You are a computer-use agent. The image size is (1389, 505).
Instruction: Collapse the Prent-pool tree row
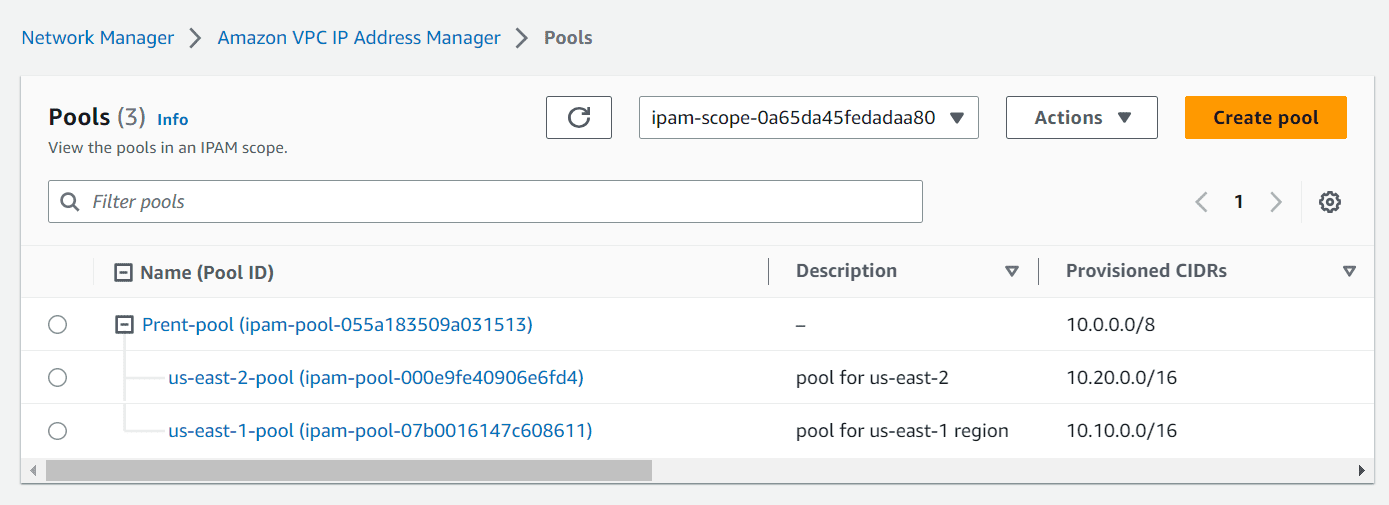click(124, 324)
